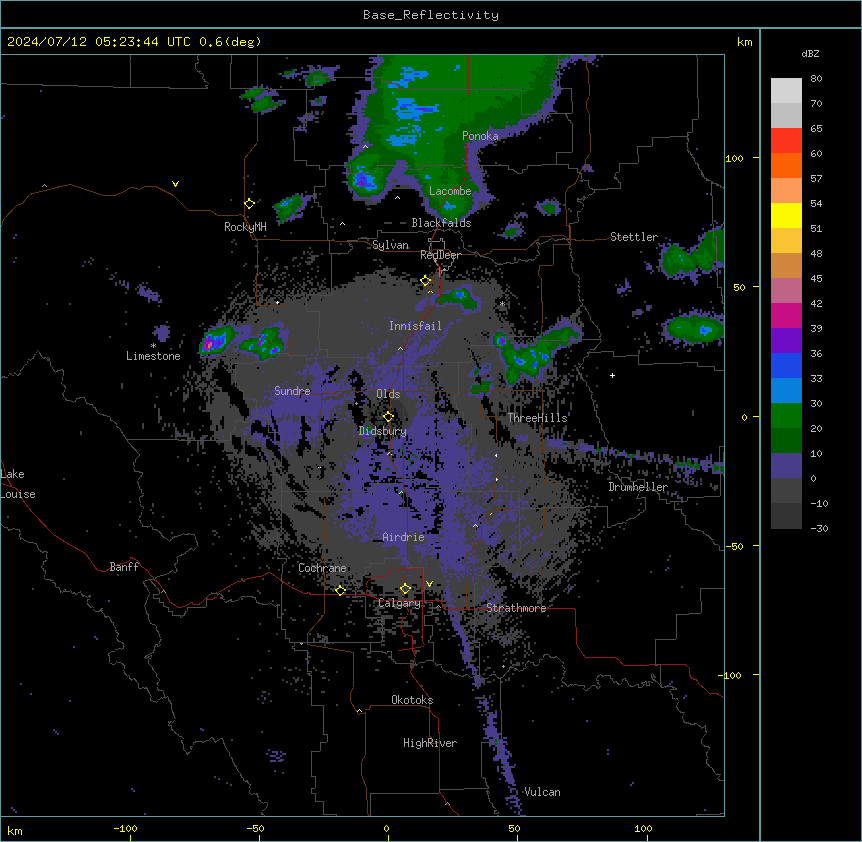Click the RockyMH town label
This screenshot has width=862, height=842.
pos(245,227)
